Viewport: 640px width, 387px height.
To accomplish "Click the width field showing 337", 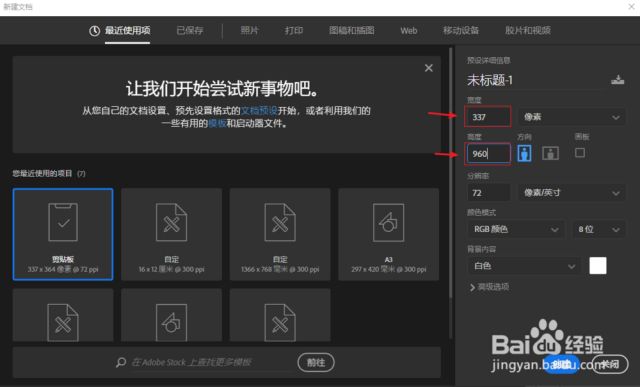I will (488, 117).
